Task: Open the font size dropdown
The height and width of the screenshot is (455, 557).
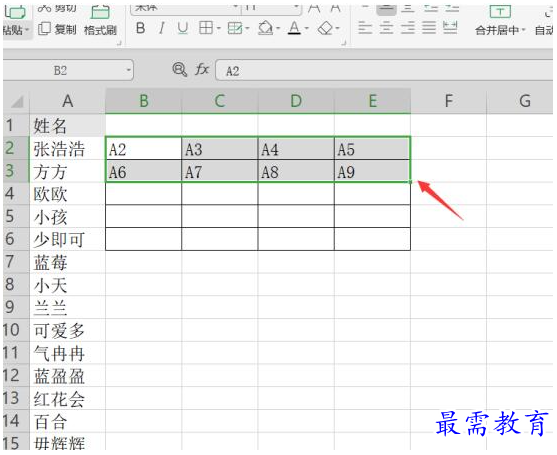Action: pyautogui.click(x=296, y=8)
